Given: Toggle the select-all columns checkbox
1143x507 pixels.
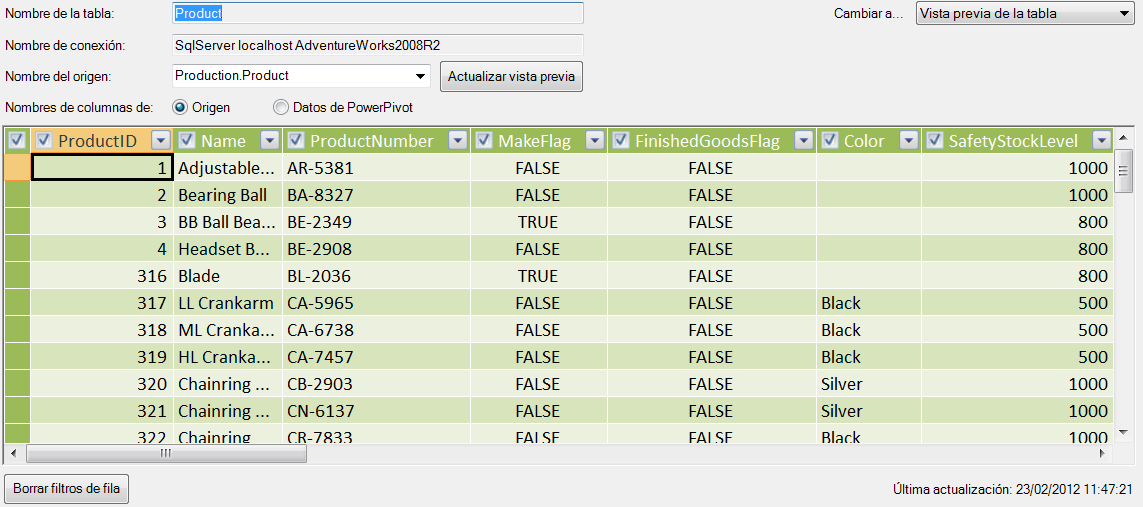Looking at the screenshot, I should tap(16, 141).
